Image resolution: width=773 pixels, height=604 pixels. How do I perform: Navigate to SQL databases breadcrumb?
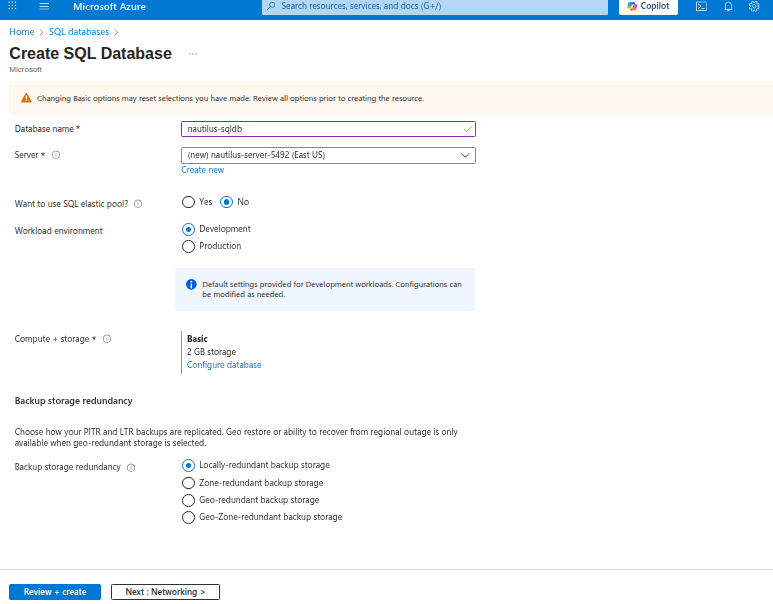tap(79, 32)
